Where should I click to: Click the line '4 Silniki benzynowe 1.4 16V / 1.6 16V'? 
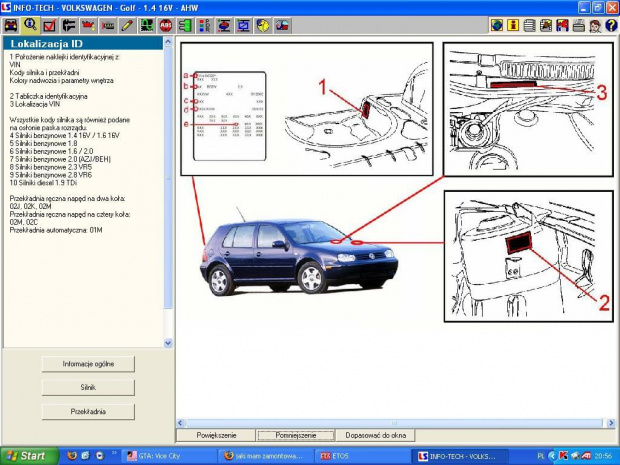tap(64, 135)
